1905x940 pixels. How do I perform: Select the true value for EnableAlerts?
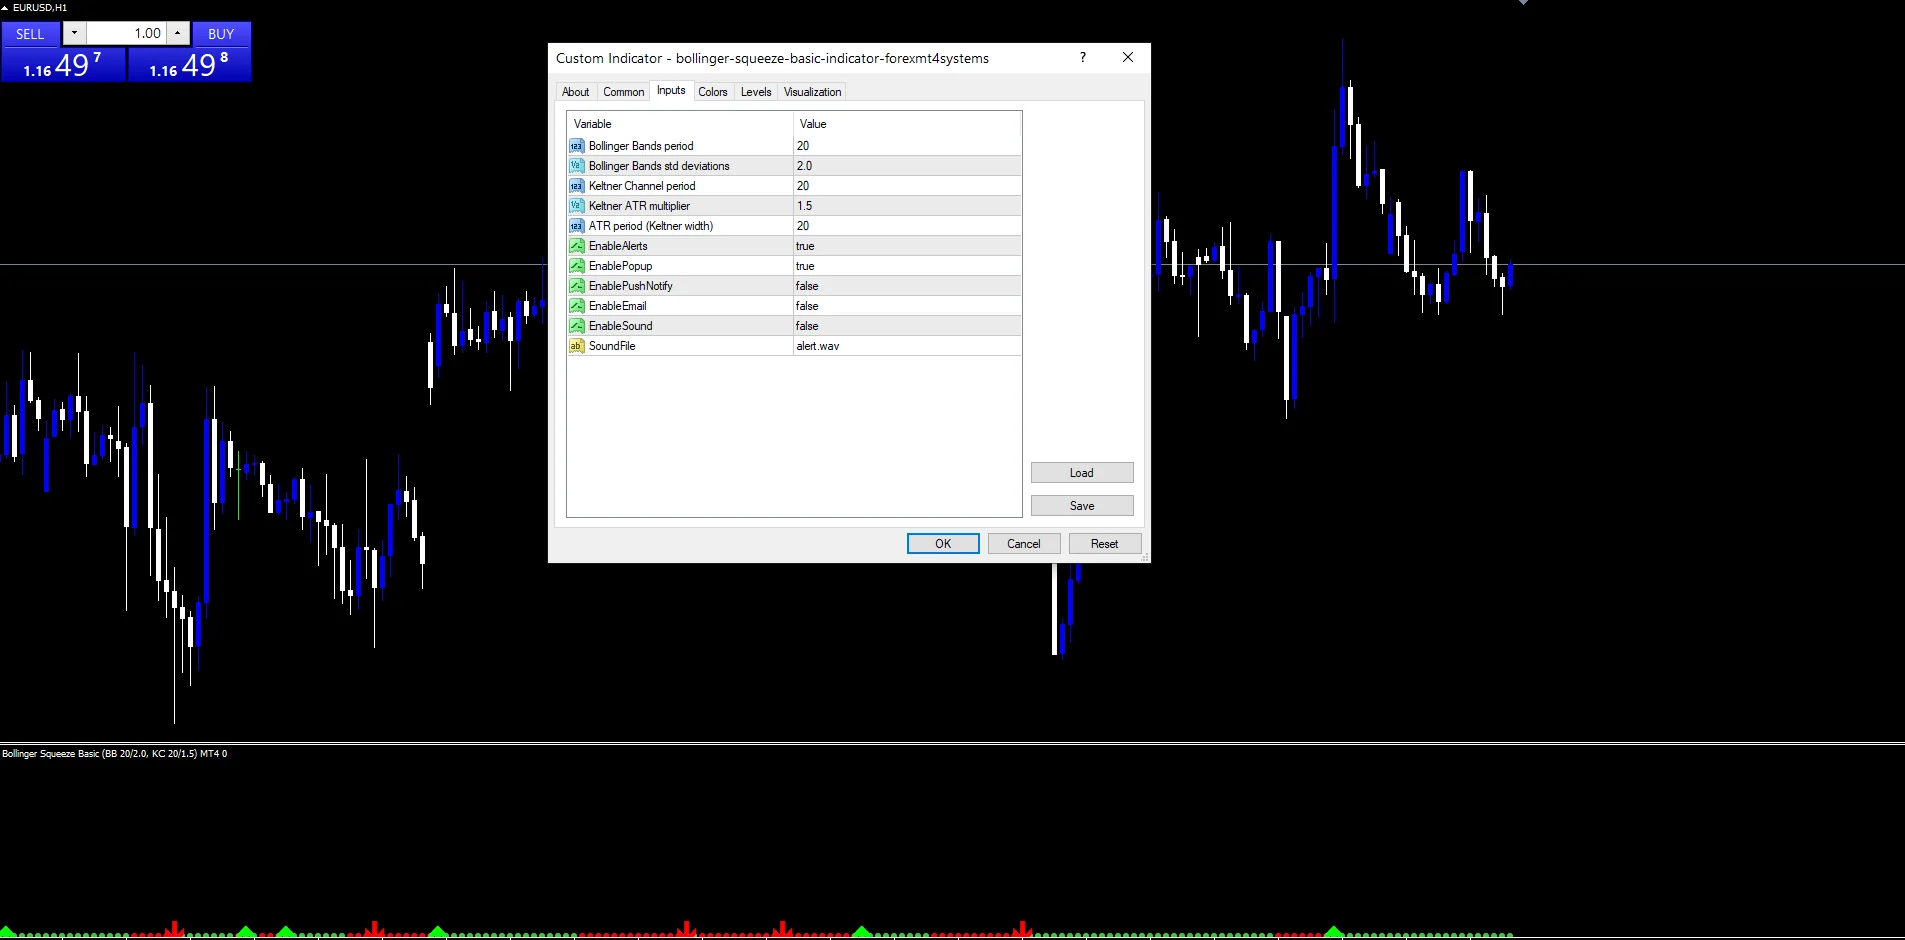click(907, 246)
